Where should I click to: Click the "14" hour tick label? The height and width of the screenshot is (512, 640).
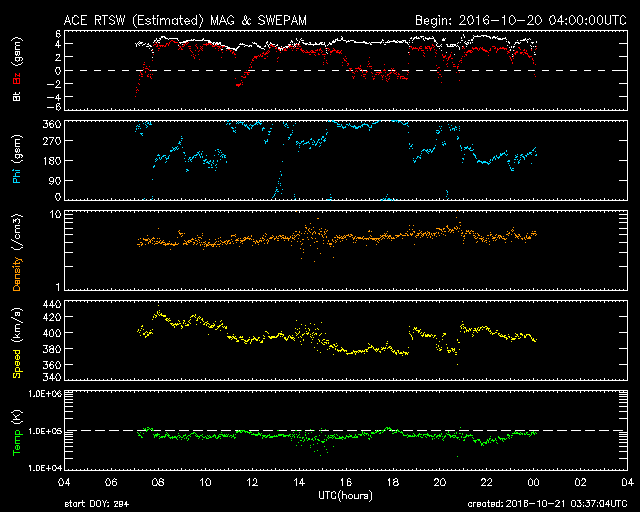pyautogui.click(x=299, y=483)
